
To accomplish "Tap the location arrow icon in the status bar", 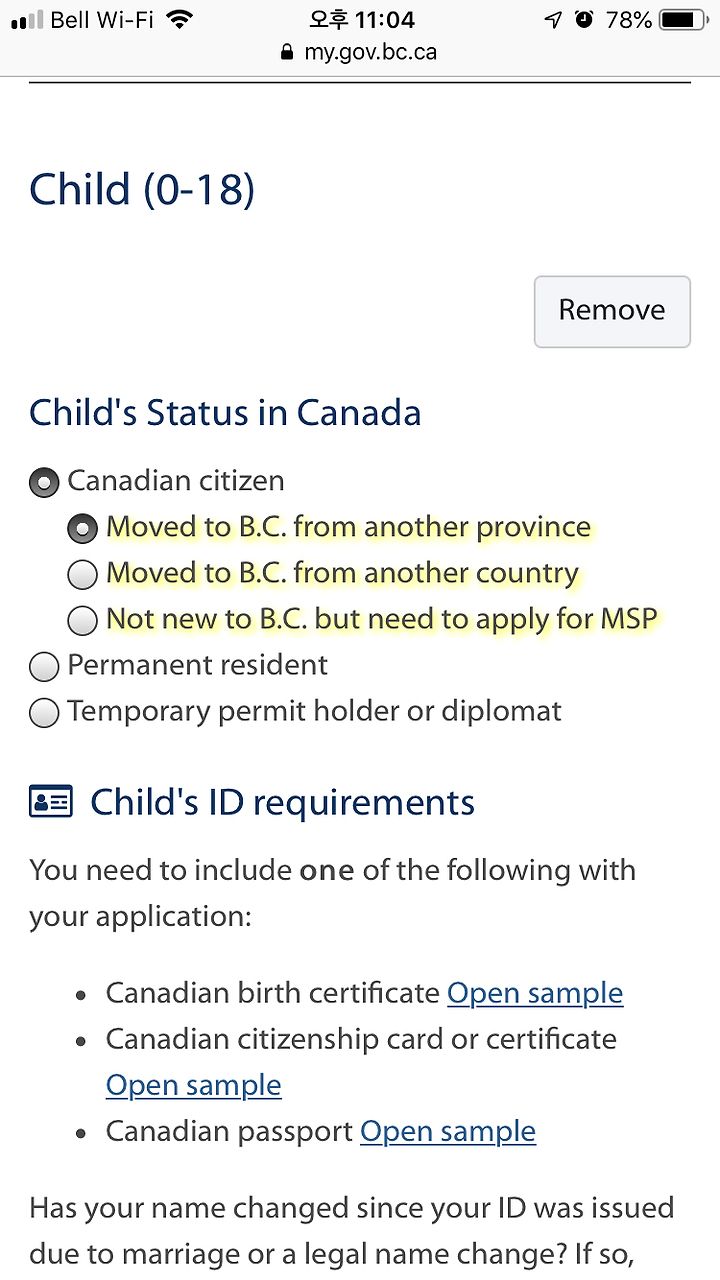I will tap(553, 19).
